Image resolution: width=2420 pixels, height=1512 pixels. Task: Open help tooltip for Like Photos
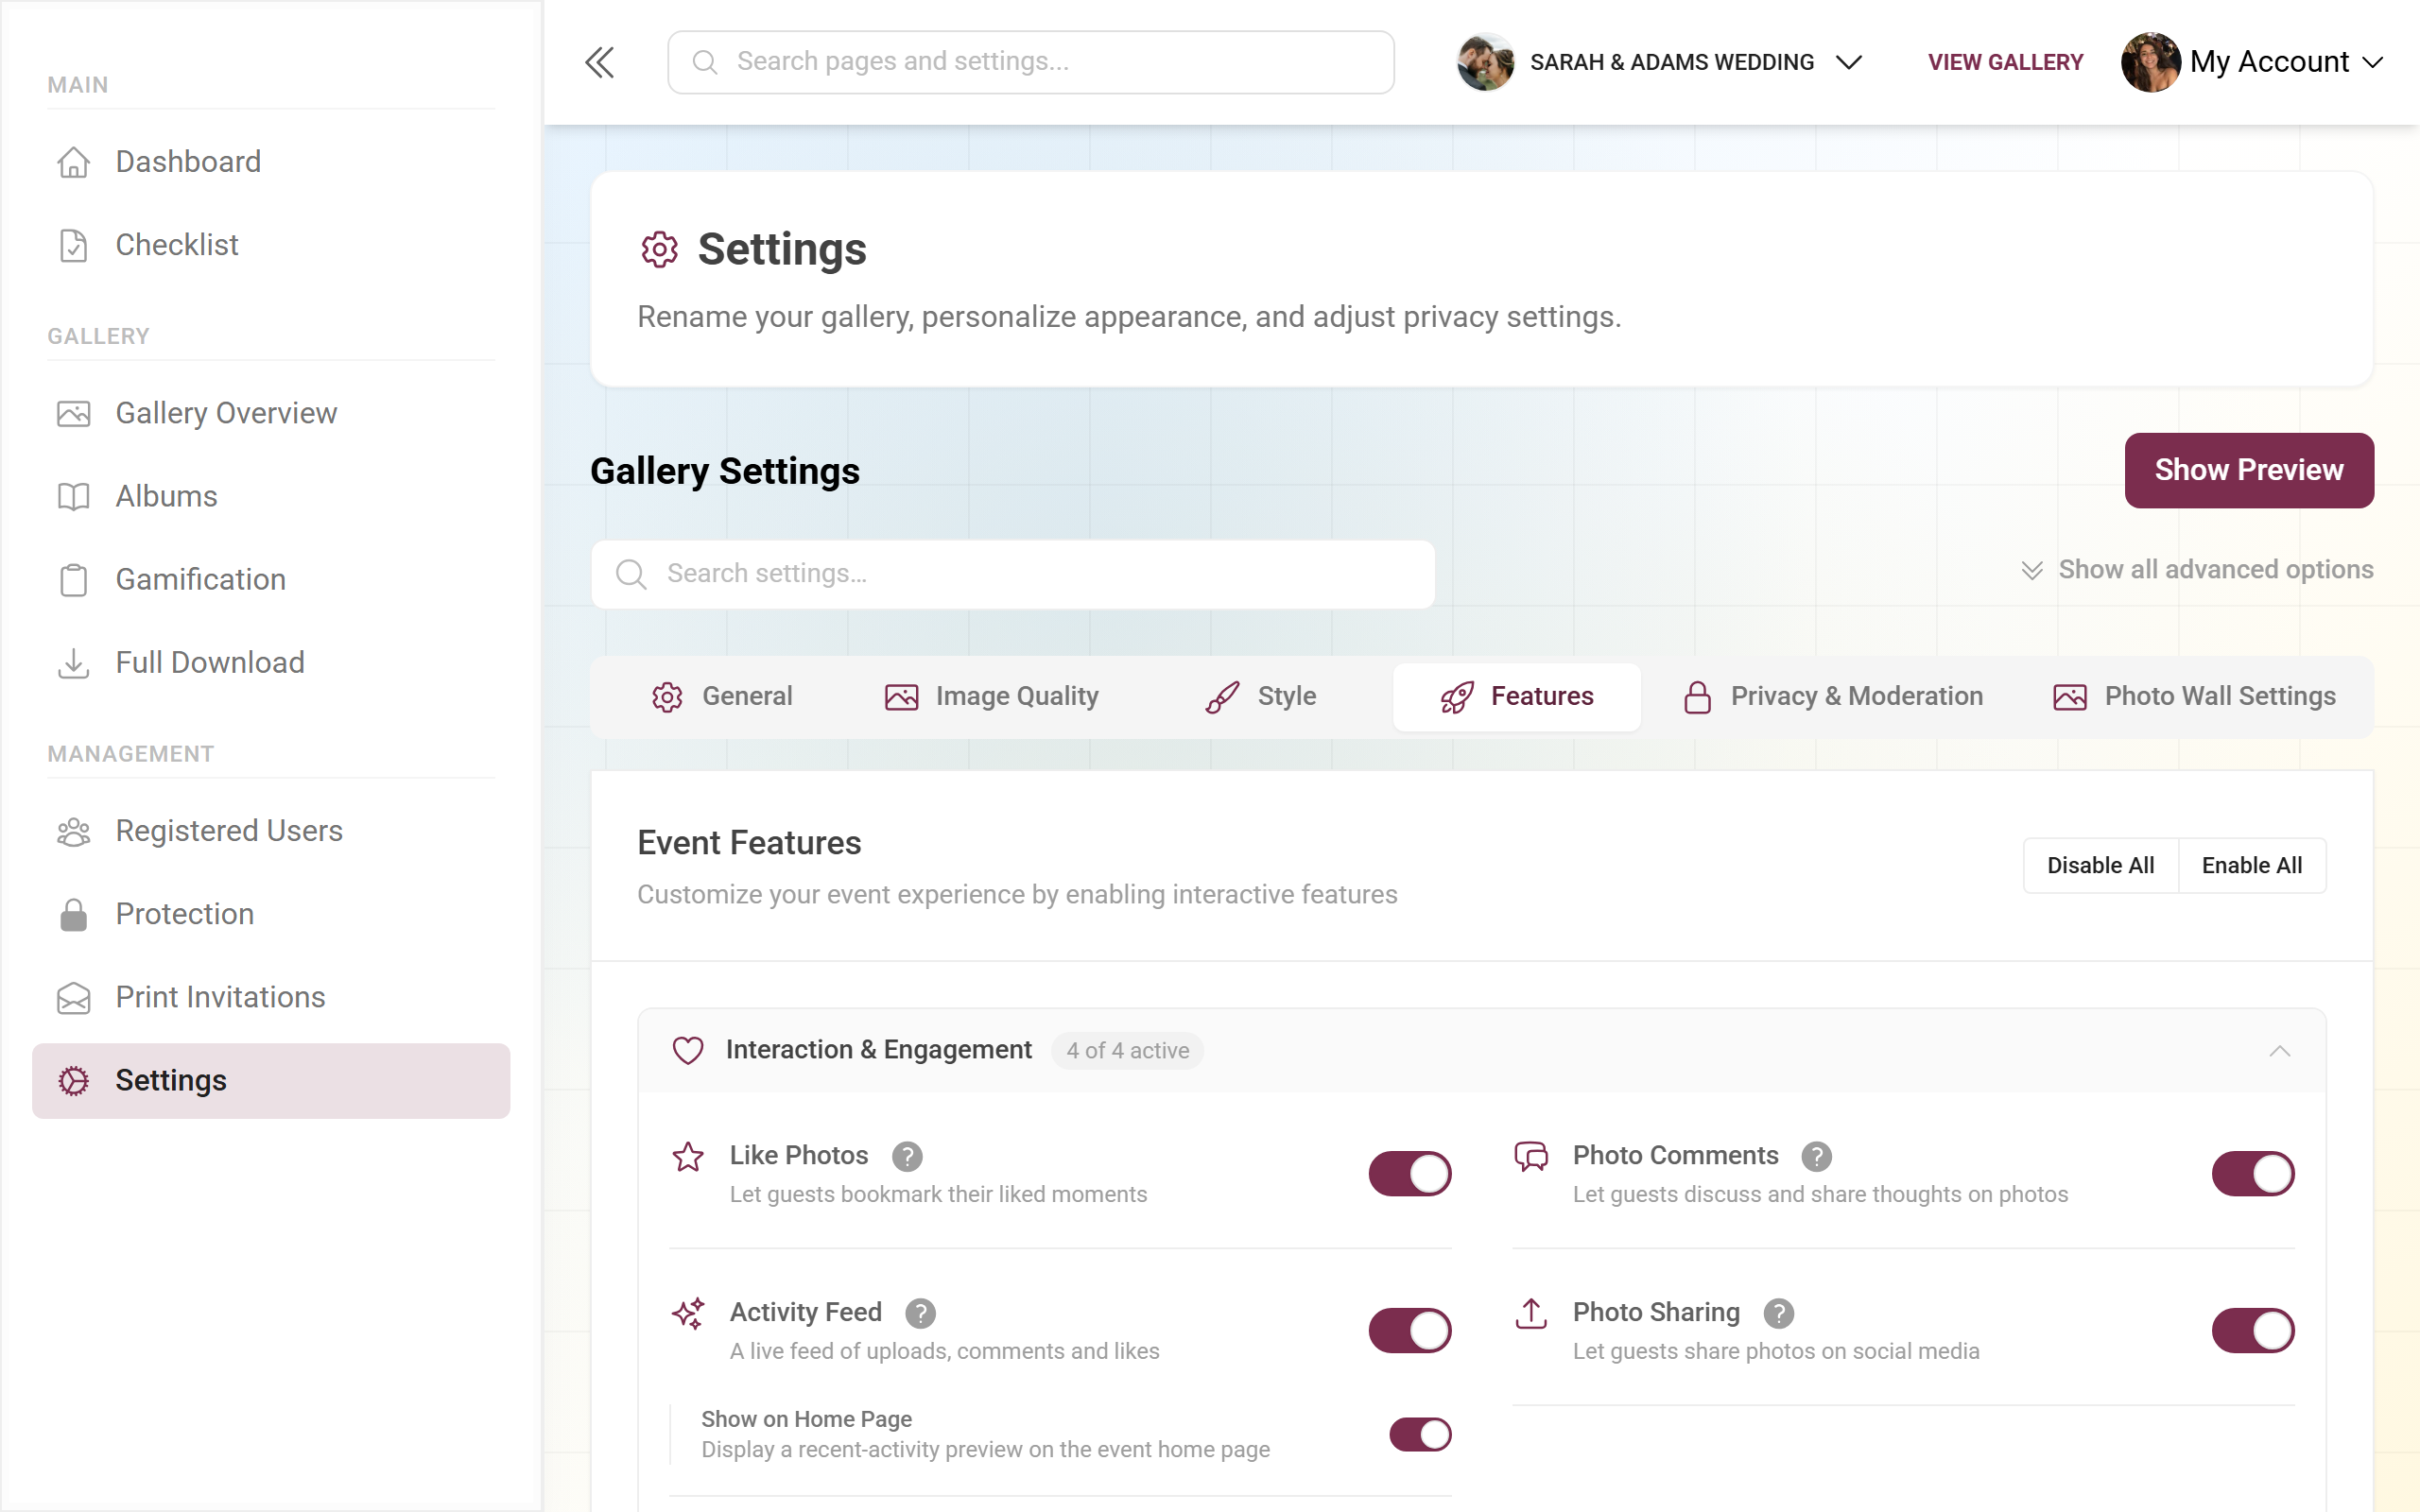(906, 1157)
